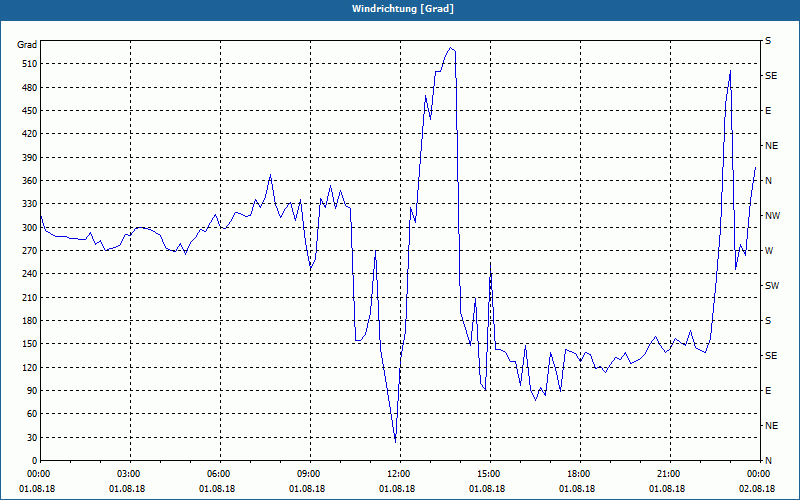This screenshot has width=800, height=500.
Task: Select the y-axis value 240
Action: (30, 274)
